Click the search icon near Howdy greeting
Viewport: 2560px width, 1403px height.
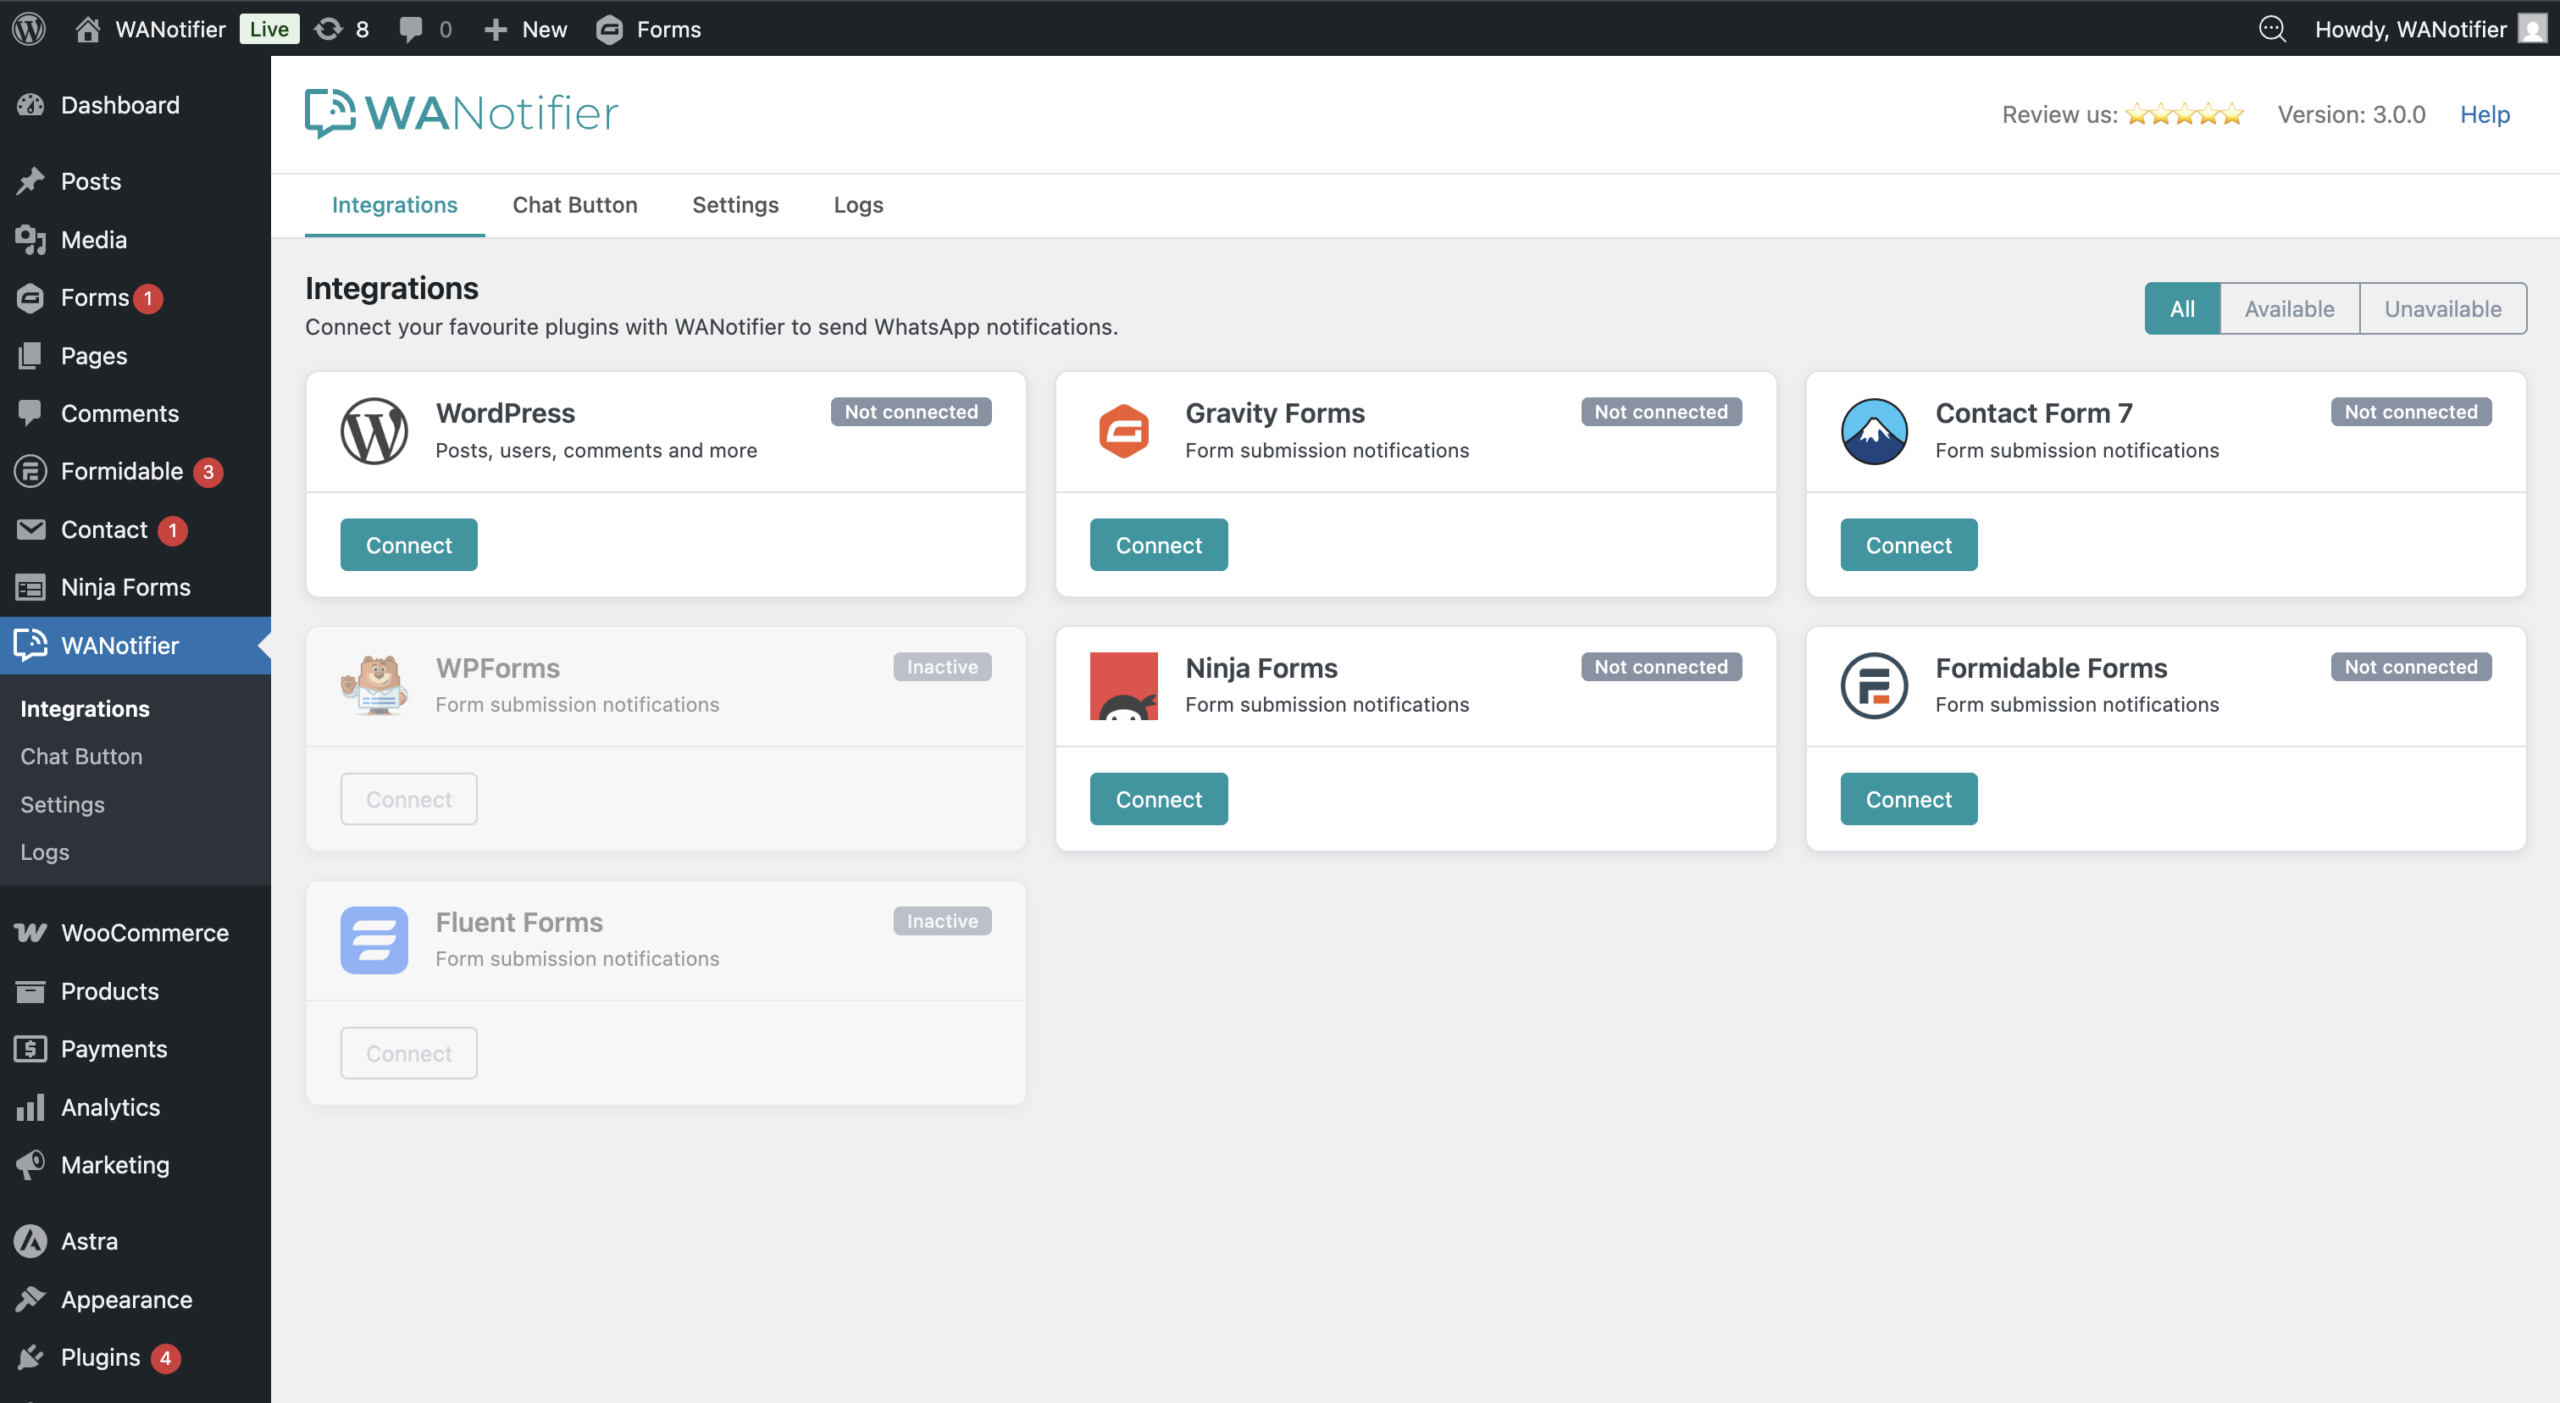click(x=2272, y=29)
